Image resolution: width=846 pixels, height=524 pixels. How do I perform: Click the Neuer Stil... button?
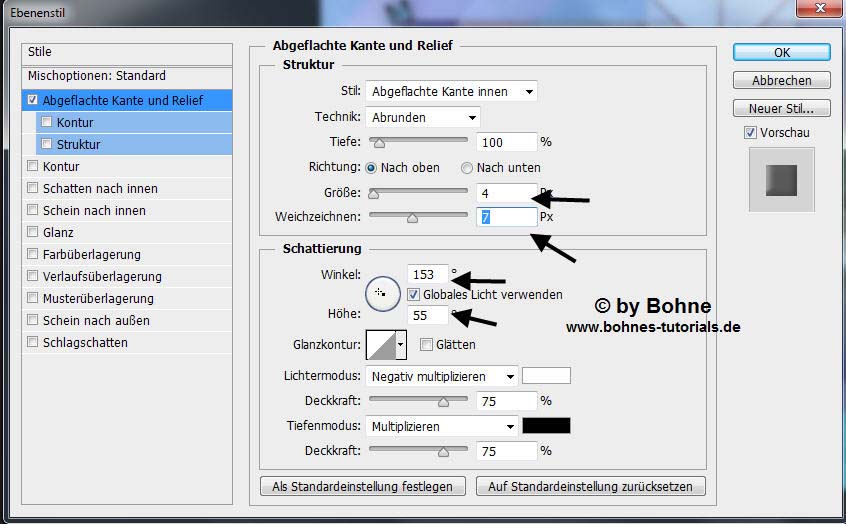click(781, 108)
